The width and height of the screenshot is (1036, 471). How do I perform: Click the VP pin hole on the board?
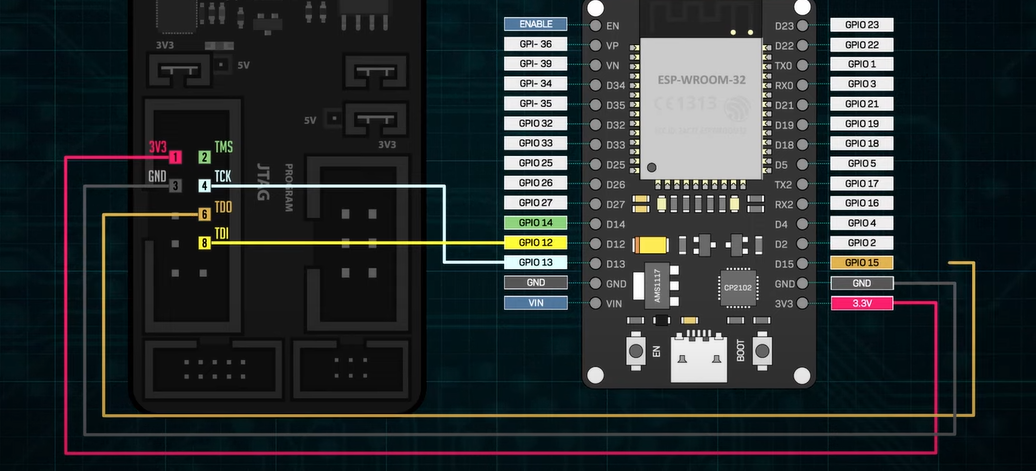pyautogui.click(x=595, y=46)
